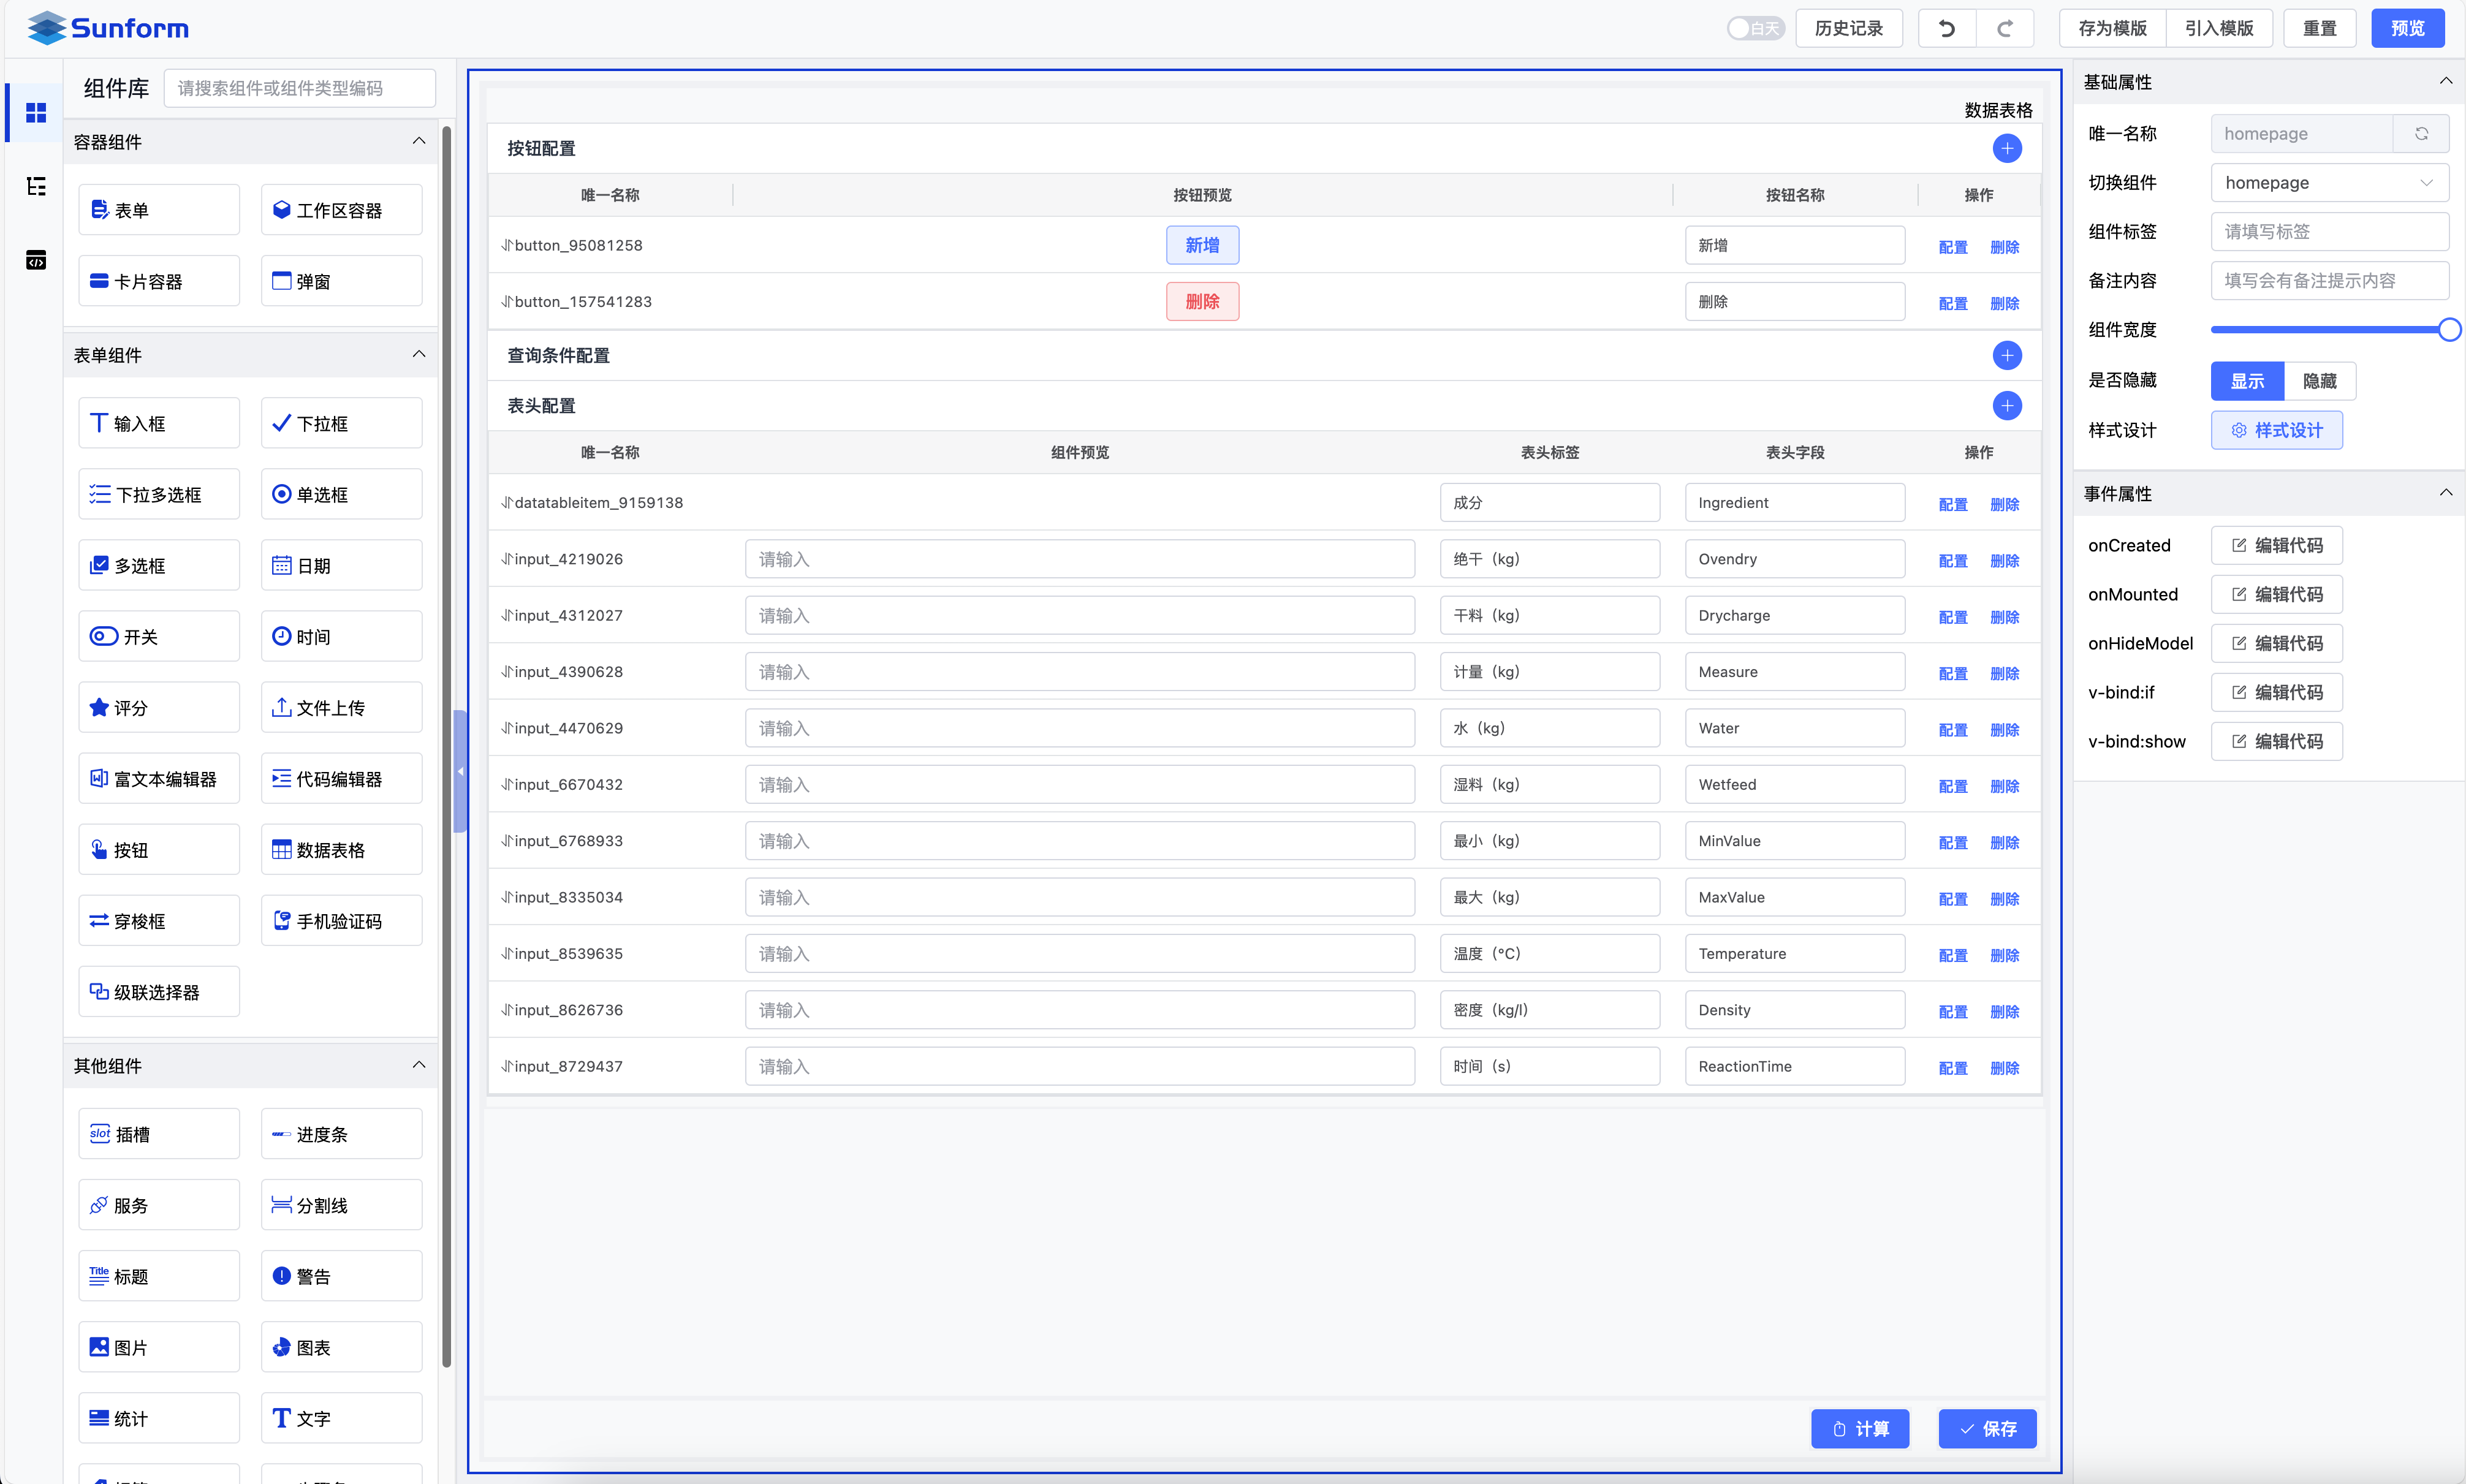The height and width of the screenshot is (1484, 2466).
Task: Click the 保存 save button
Action: 1987,1428
